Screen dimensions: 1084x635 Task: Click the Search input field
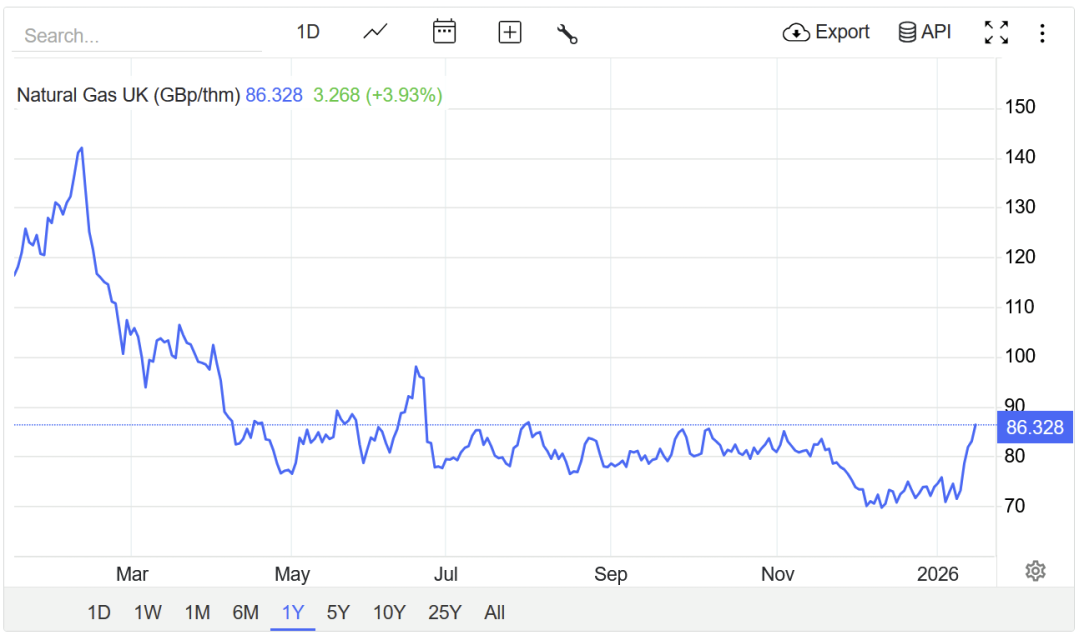point(137,35)
